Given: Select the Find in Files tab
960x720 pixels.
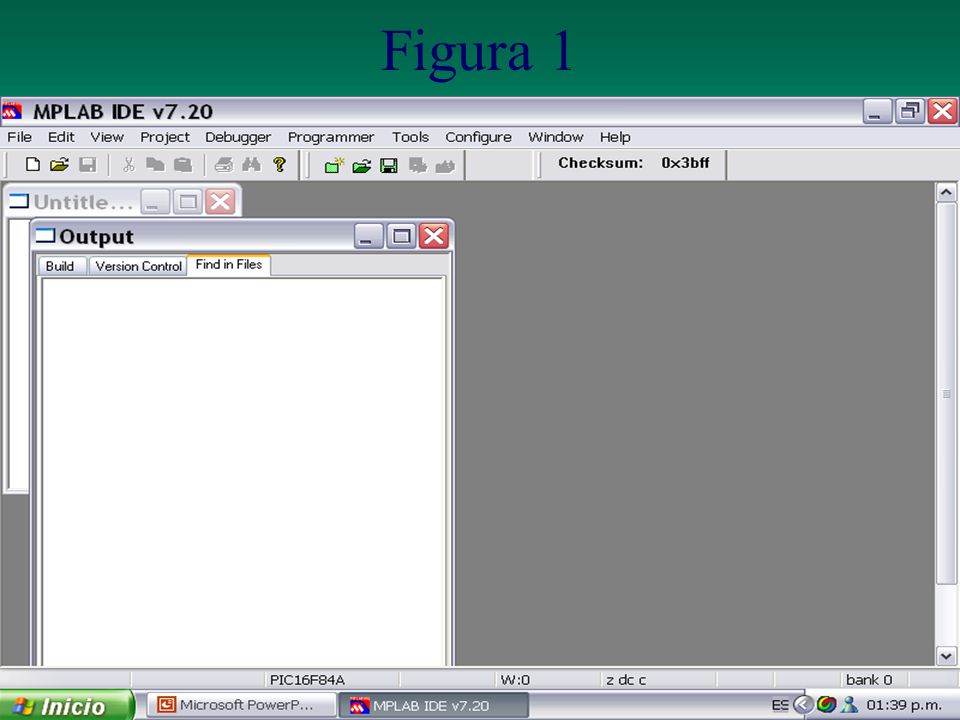Looking at the screenshot, I should pos(229,264).
